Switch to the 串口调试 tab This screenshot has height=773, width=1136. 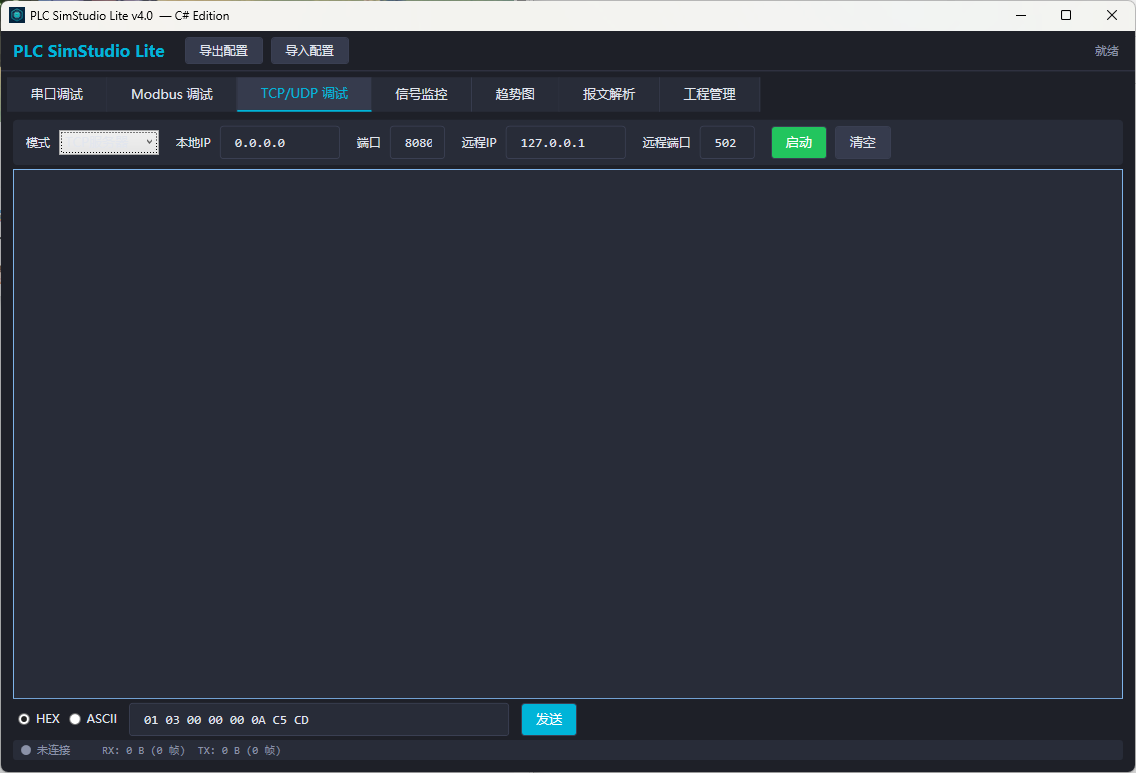point(57,94)
